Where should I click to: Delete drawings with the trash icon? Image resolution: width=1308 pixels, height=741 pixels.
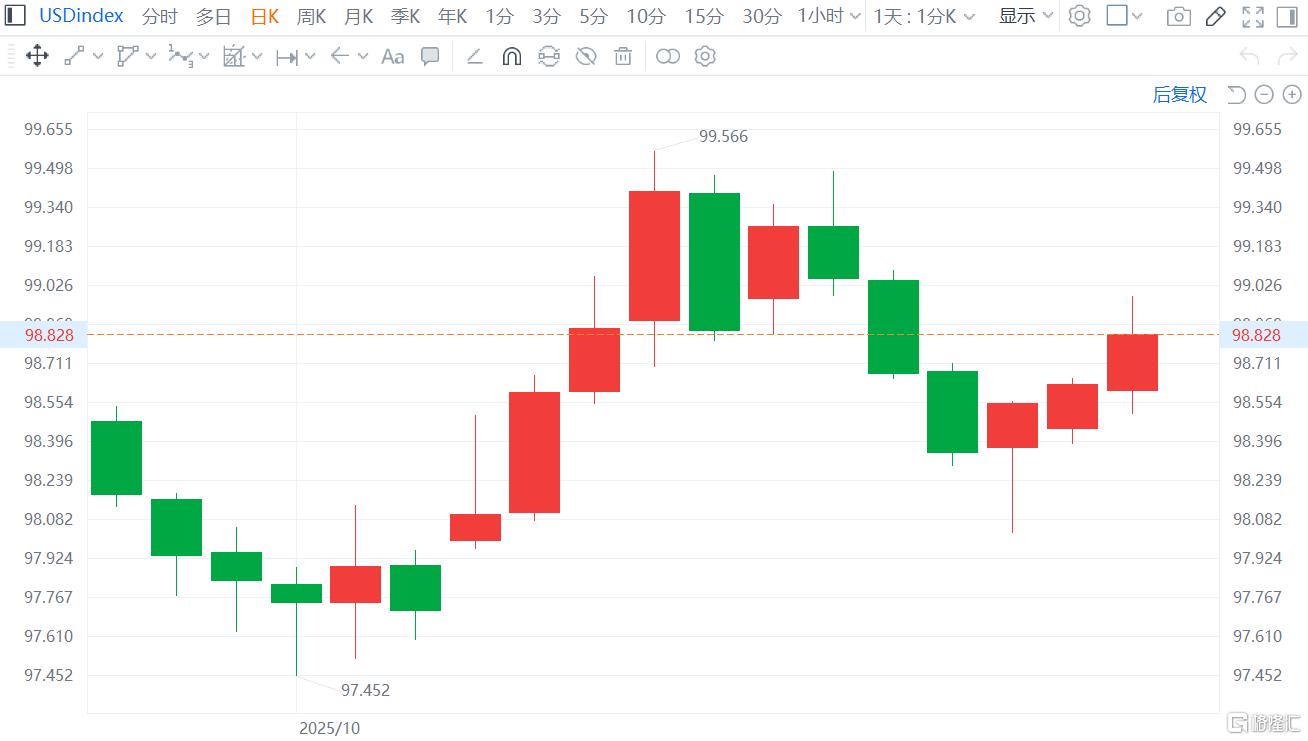click(623, 56)
